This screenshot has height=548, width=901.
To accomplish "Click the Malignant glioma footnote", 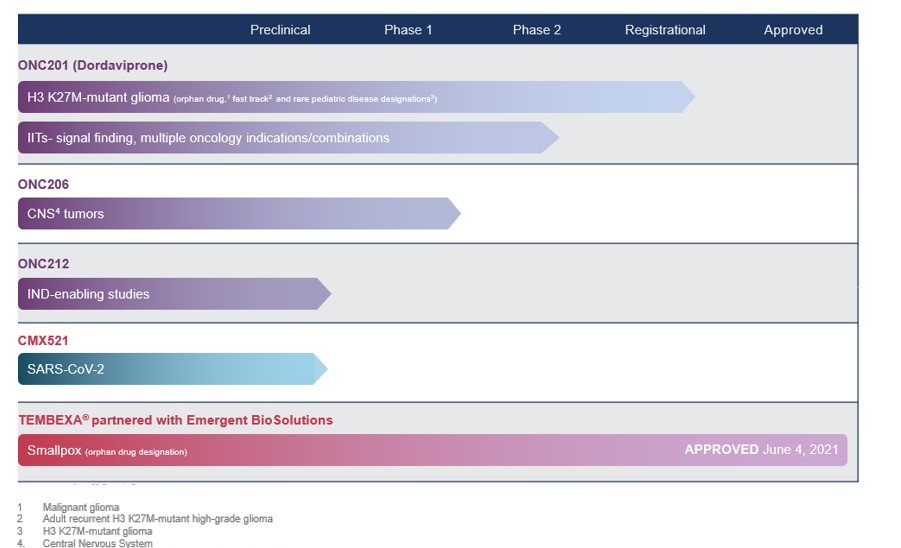I will [x=80, y=508].
